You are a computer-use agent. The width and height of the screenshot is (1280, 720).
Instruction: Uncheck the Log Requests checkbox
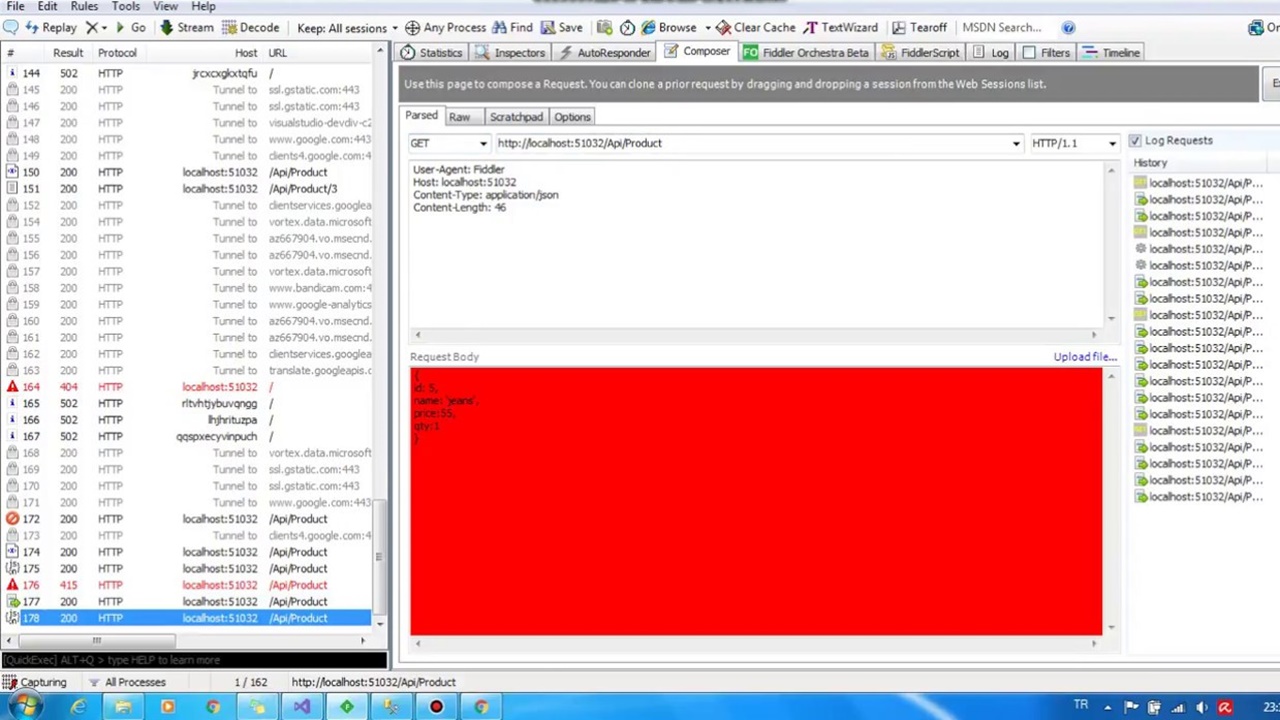pyautogui.click(x=1135, y=141)
